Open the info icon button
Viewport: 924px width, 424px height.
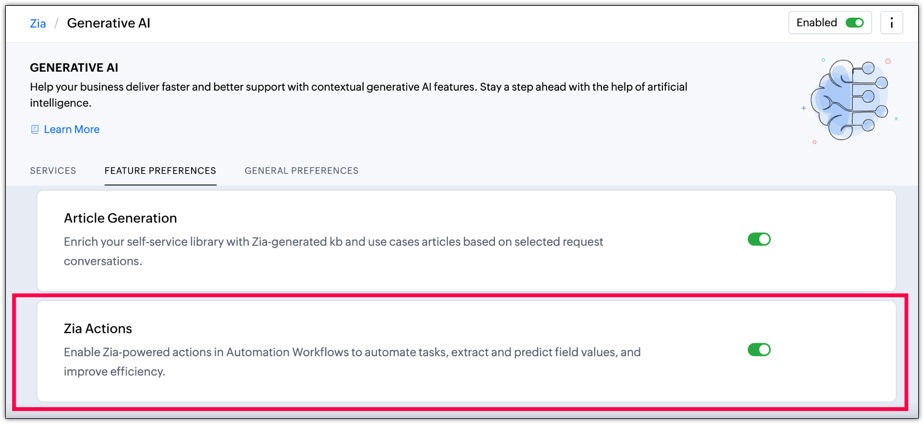click(x=891, y=23)
